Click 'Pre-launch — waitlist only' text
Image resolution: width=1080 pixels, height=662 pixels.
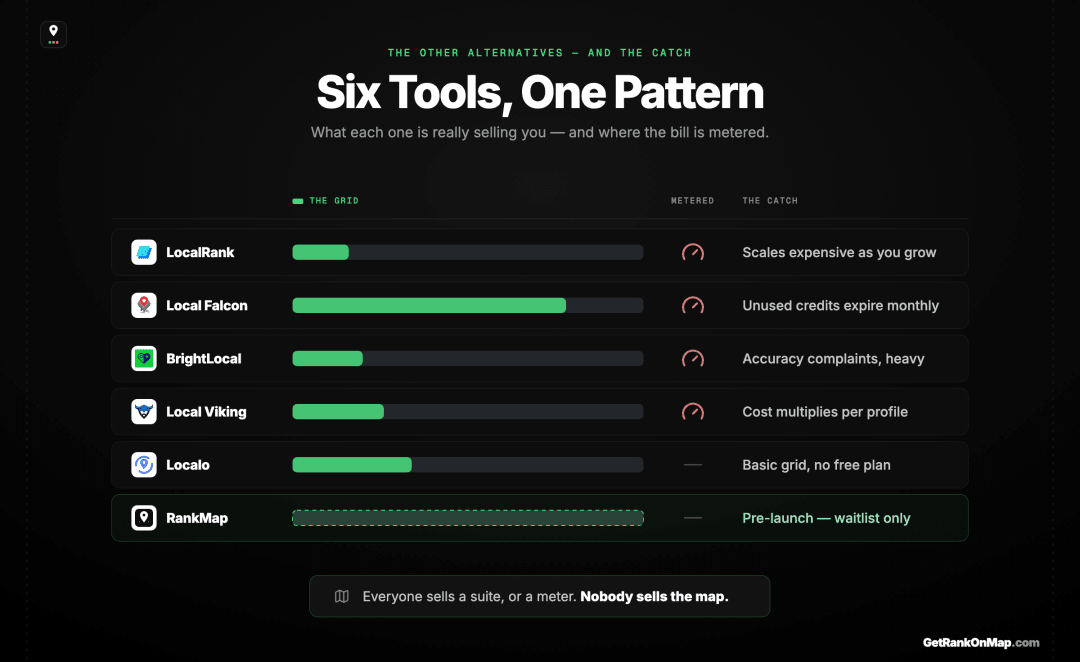pos(826,517)
